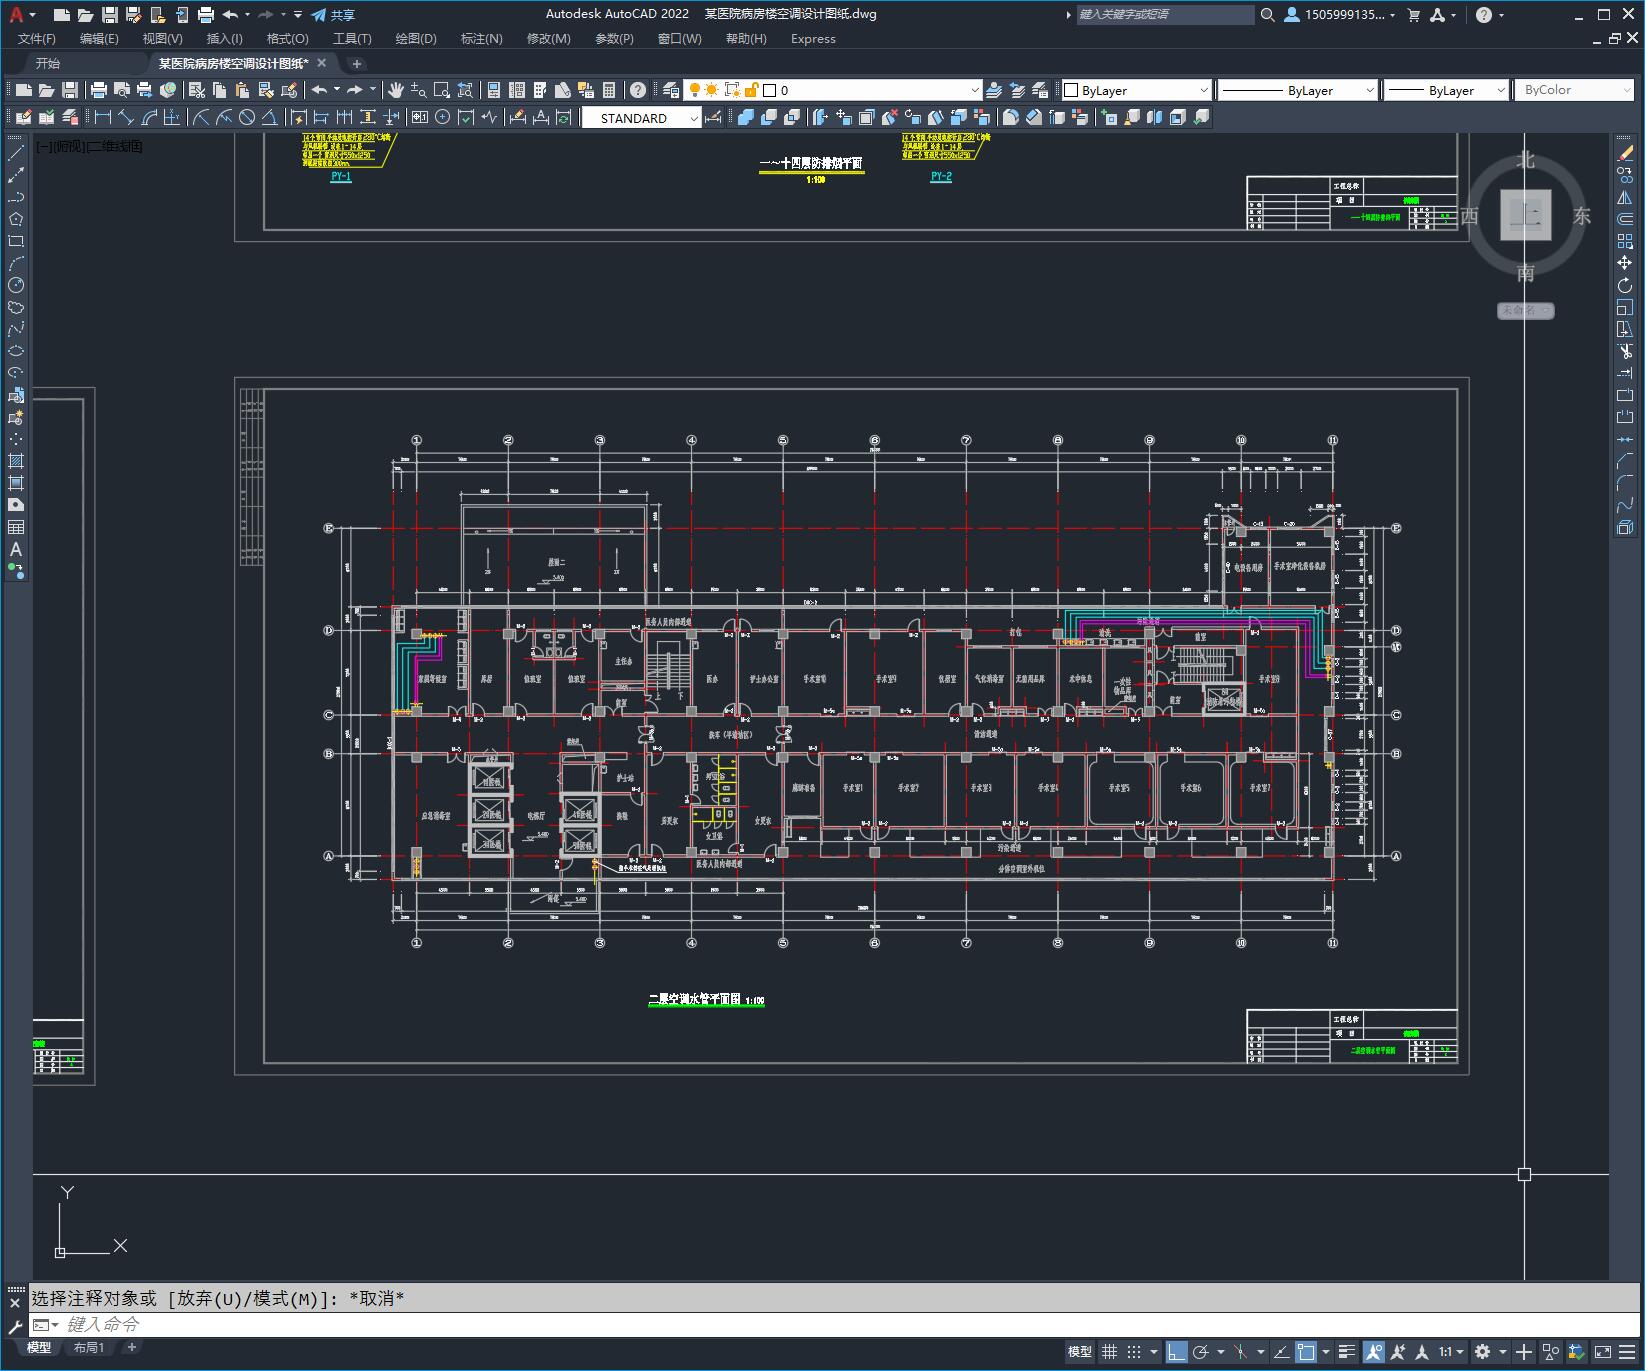Image resolution: width=1645 pixels, height=1371 pixels.
Task: Select the Pan hand tool
Action: pyautogui.click(x=396, y=90)
